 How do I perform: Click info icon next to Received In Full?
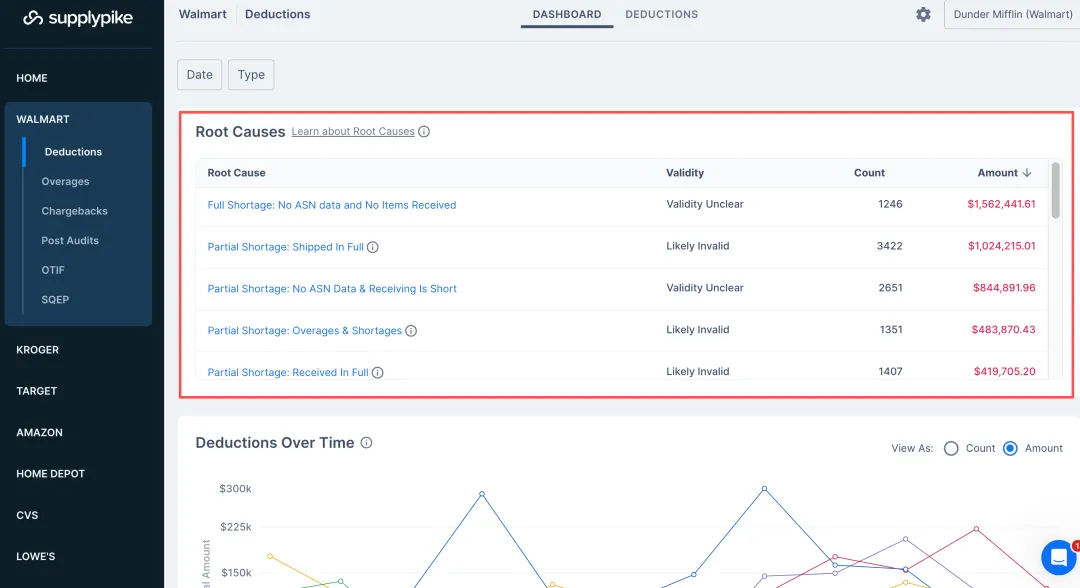(378, 373)
